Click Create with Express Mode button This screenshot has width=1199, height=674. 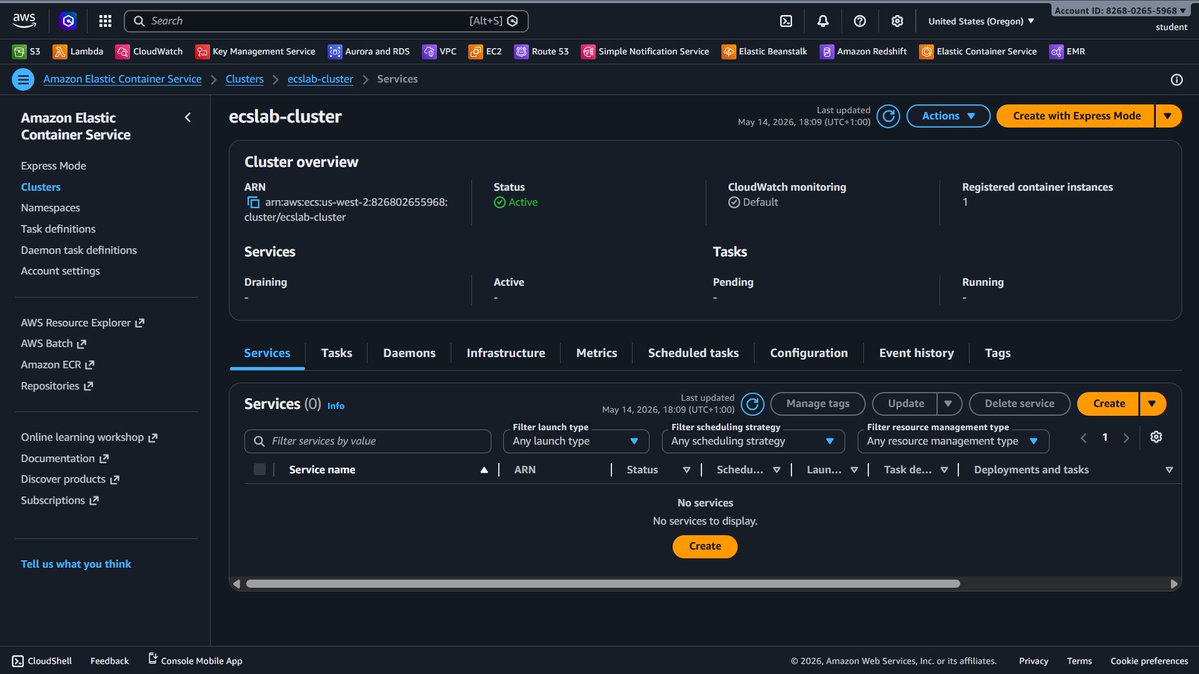coord(1076,116)
